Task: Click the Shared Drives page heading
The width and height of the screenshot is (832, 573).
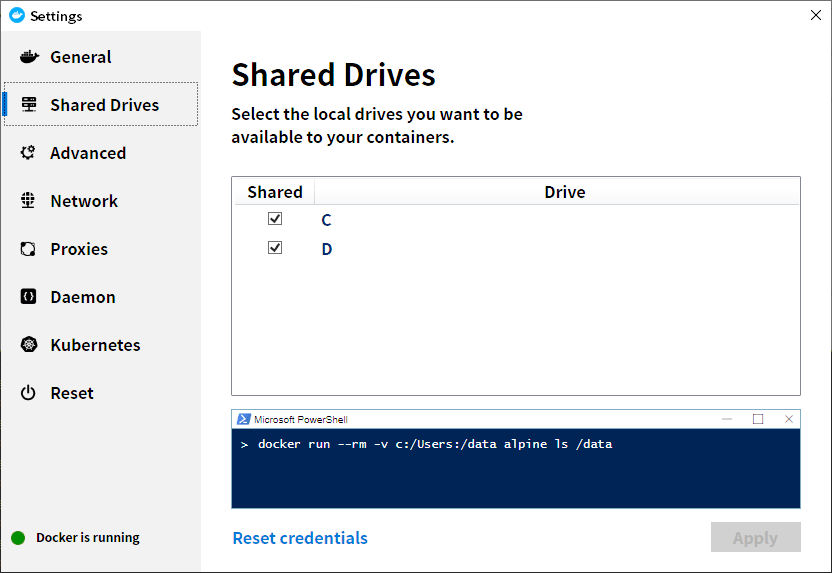Action: (x=333, y=74)
